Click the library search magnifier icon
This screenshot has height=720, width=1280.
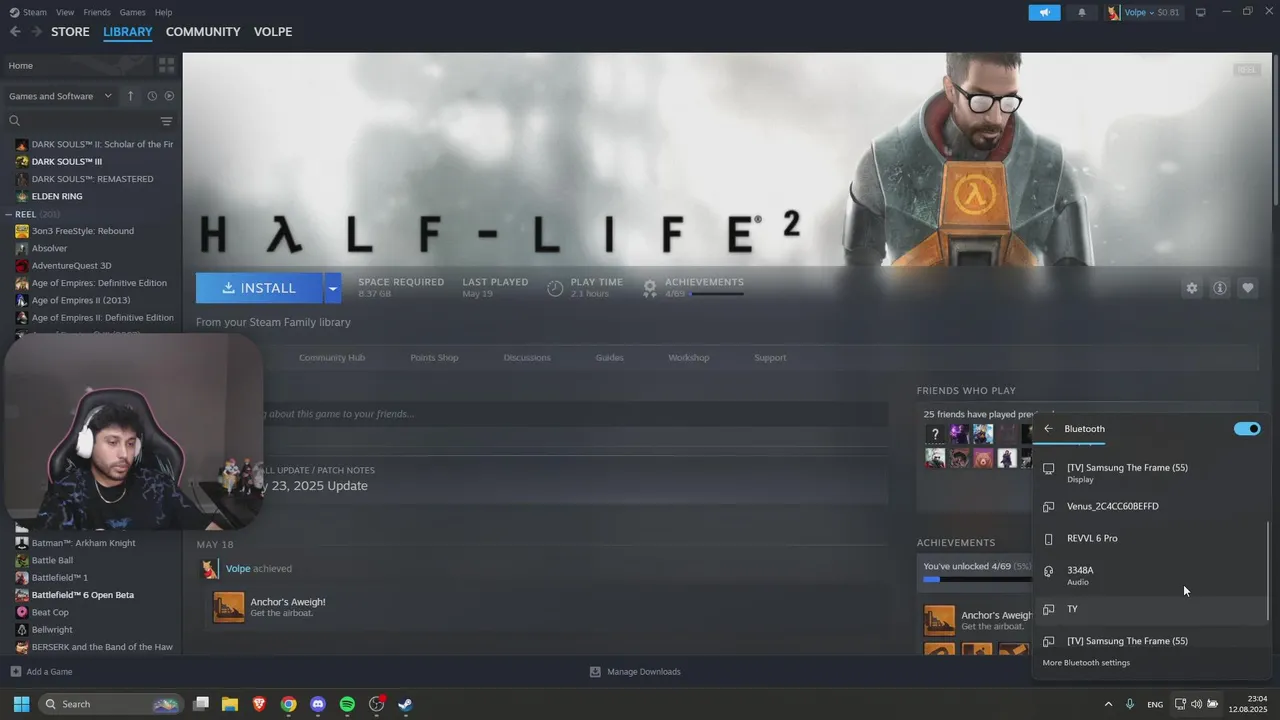click(14, 121)
